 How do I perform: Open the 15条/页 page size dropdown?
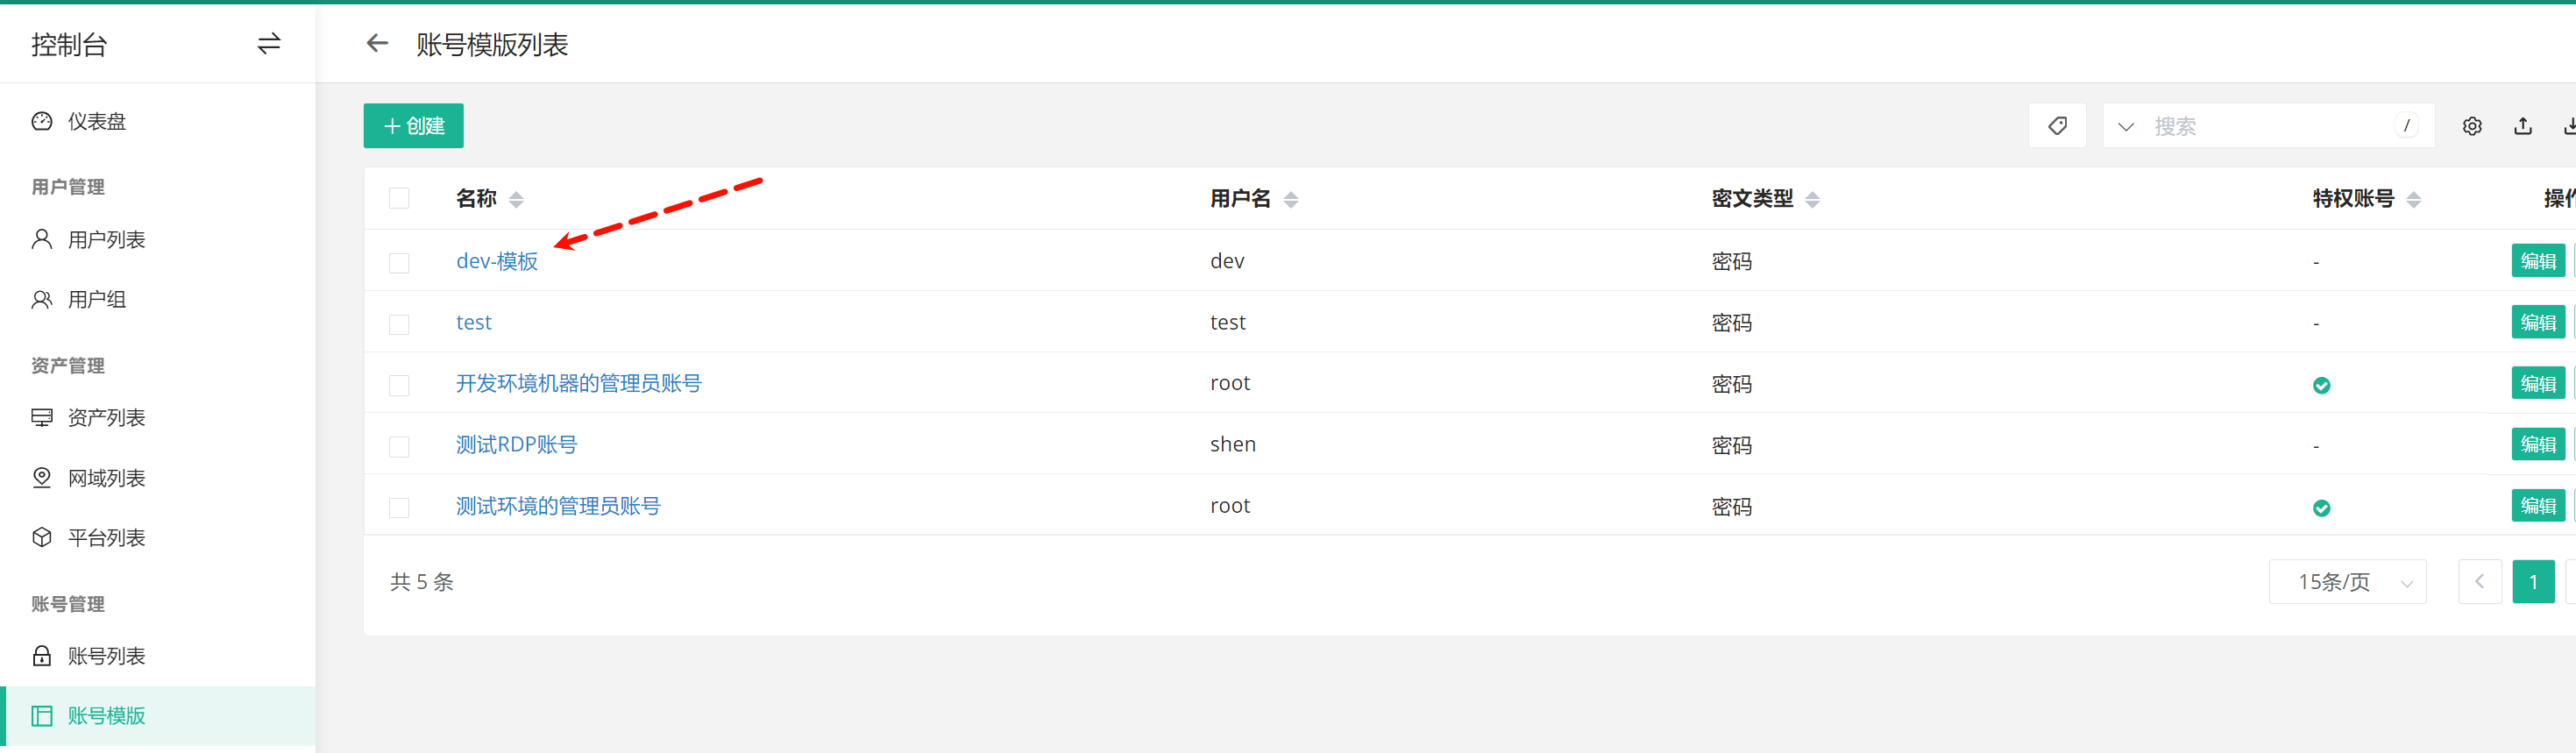[x=2347, y=582]
